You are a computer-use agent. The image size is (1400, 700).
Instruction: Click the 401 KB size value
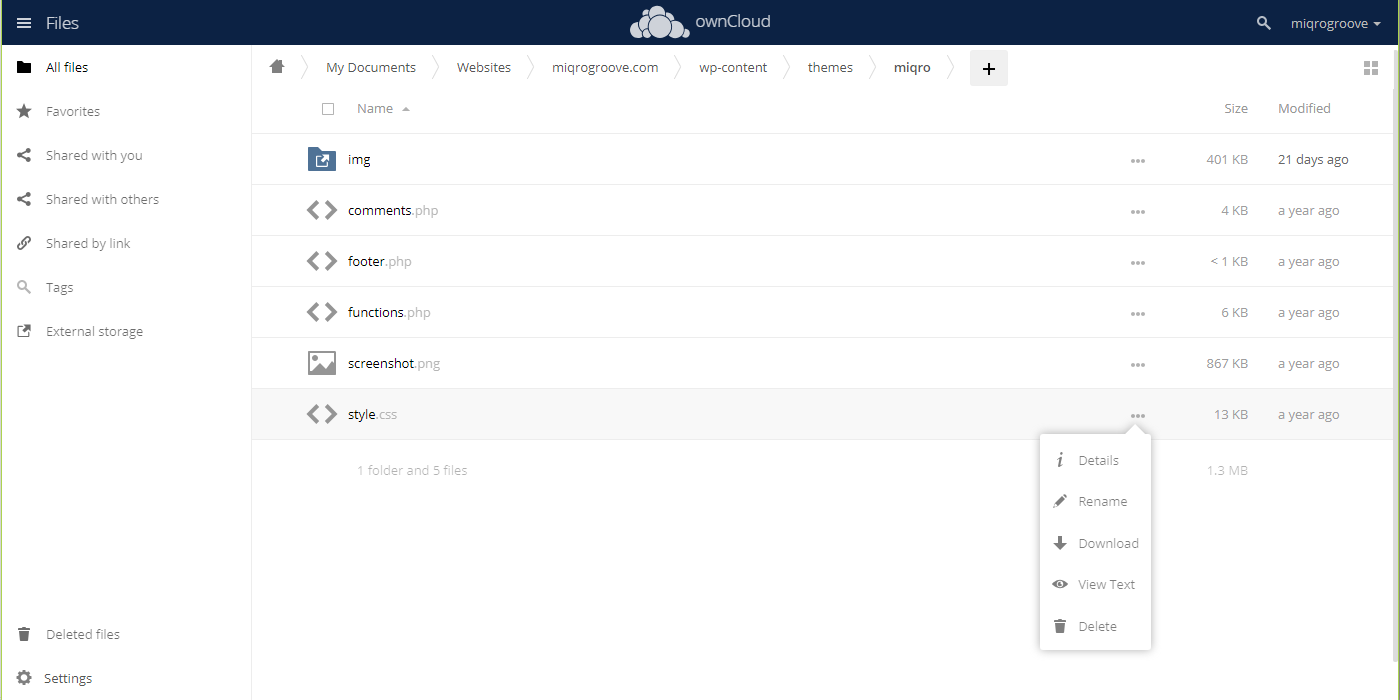tap(1227, 160)
